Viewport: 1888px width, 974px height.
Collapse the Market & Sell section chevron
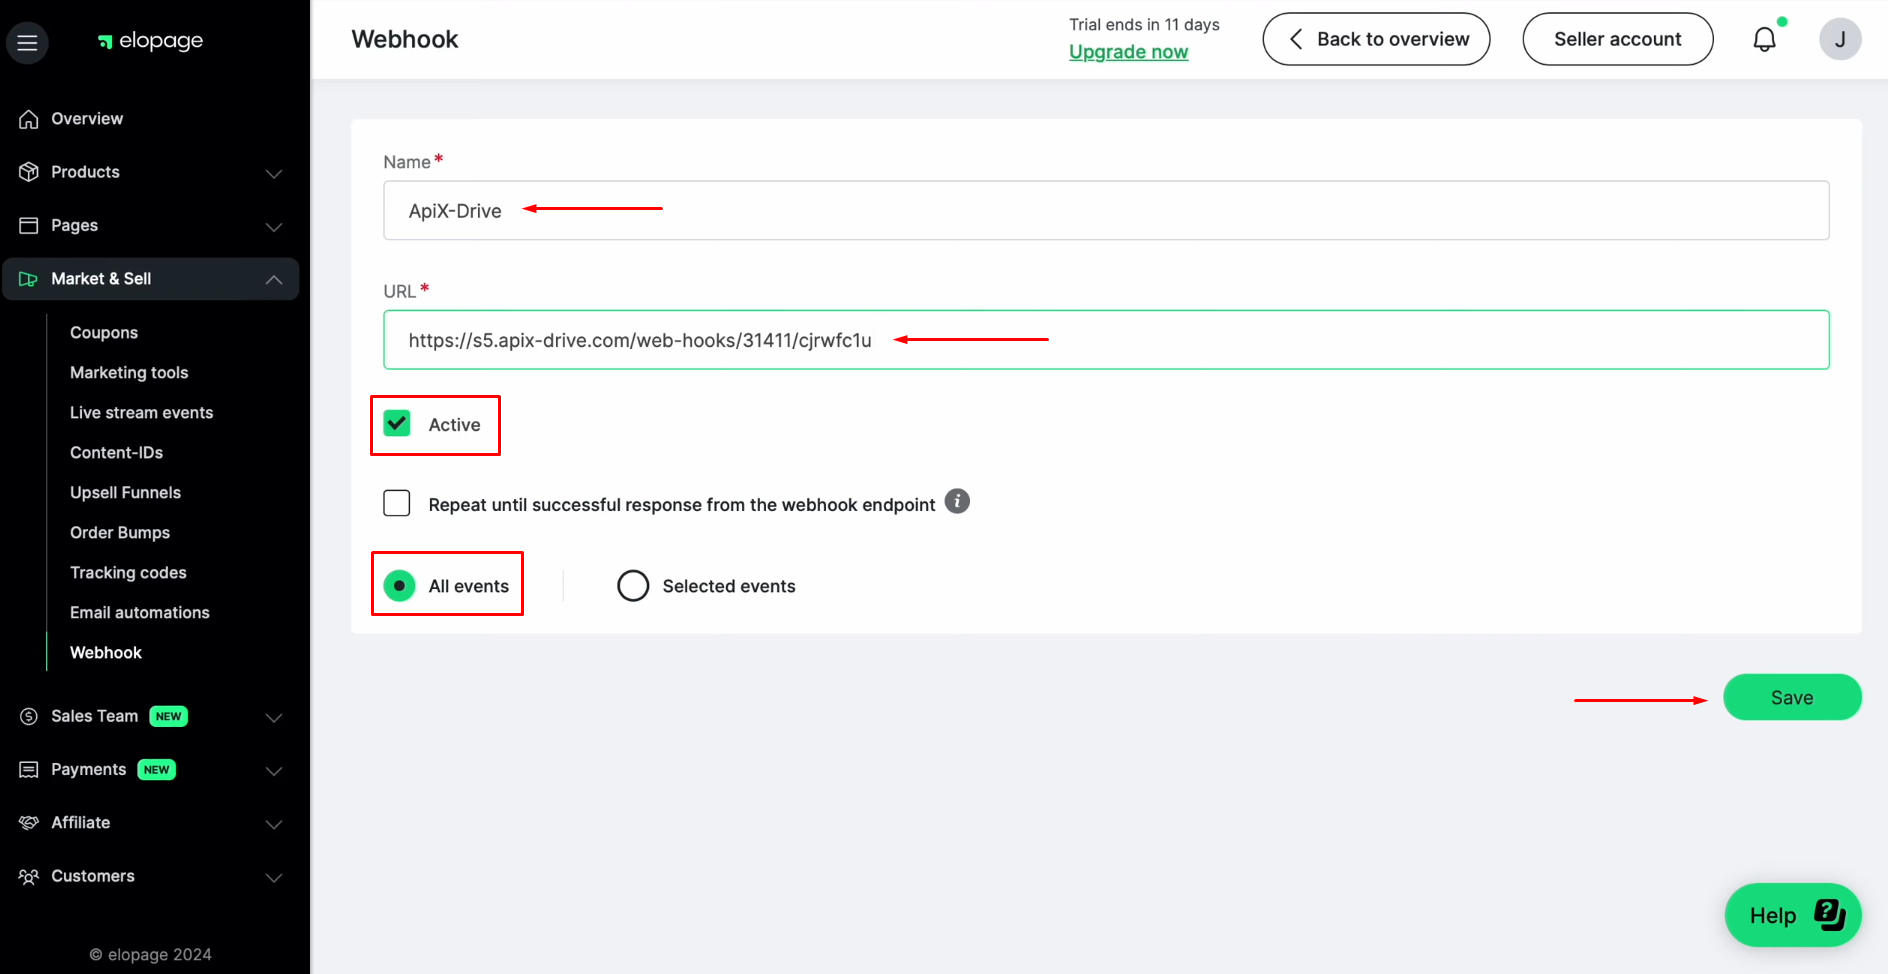pos(274,279)
